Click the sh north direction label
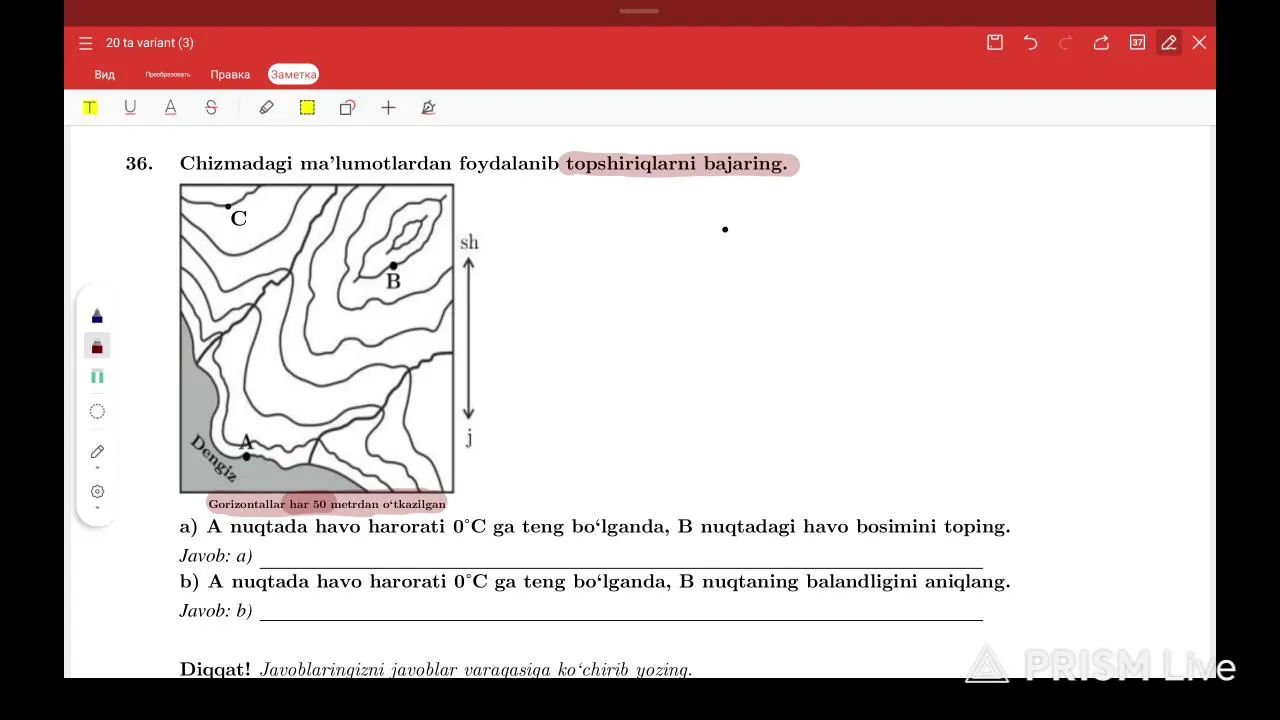 click(x=469, y=242)
